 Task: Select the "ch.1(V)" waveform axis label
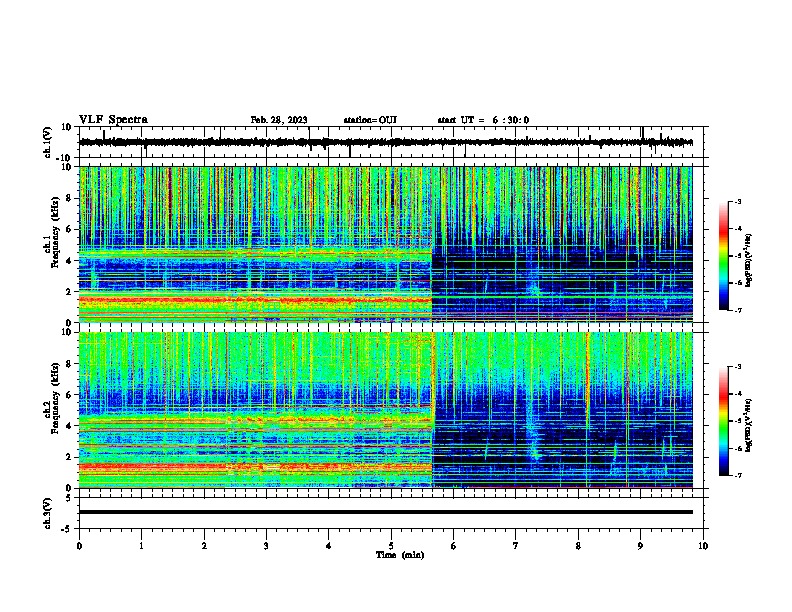[48, 142]
